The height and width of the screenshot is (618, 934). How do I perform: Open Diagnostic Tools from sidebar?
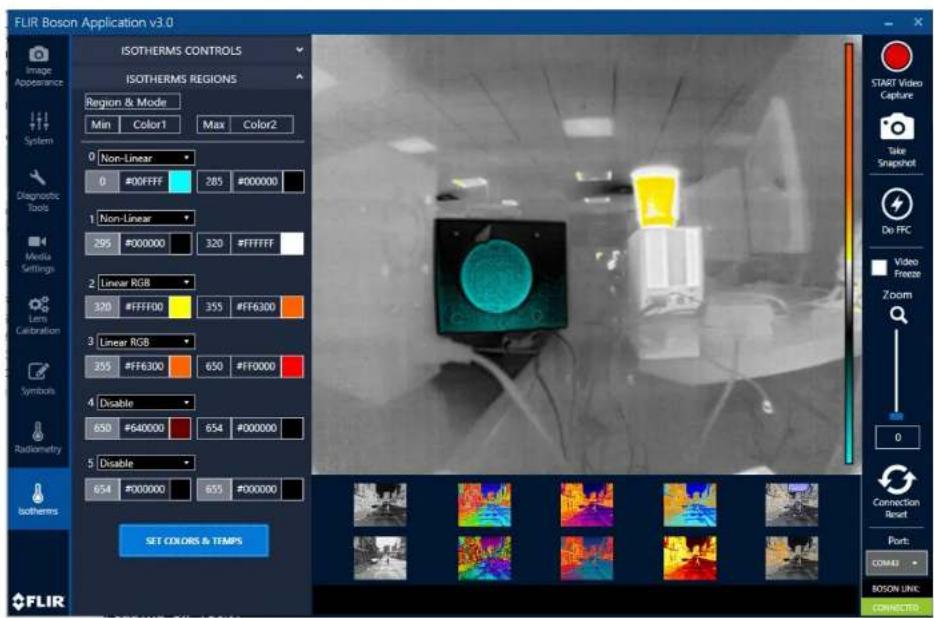pyautogui.click(x=38, y=190)
